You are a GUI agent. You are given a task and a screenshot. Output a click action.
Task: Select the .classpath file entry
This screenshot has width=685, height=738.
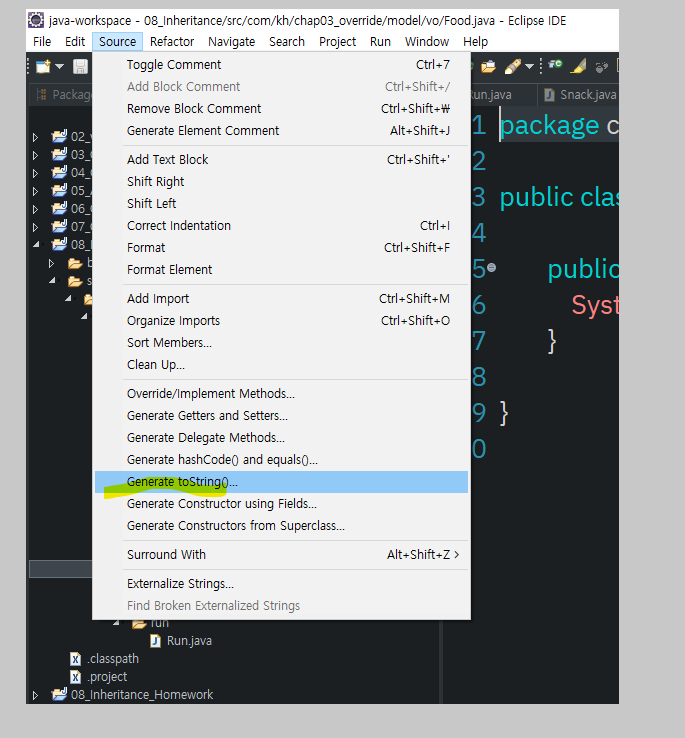click(113, 659)
